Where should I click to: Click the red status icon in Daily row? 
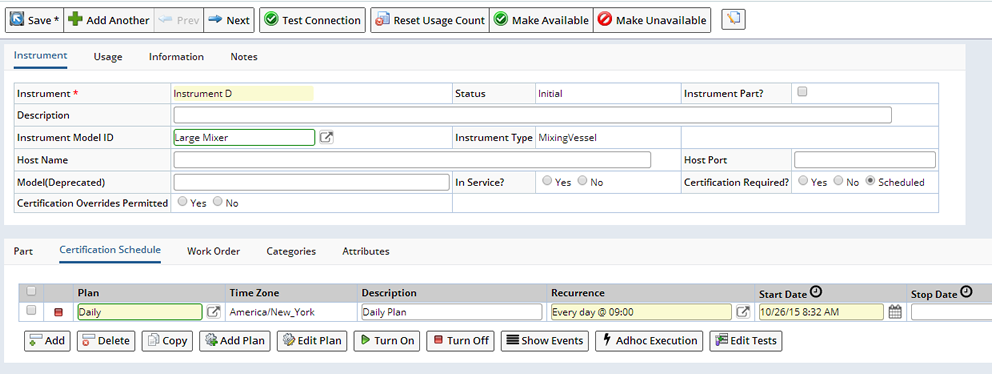pyautogui.click(x=59, y=312)
